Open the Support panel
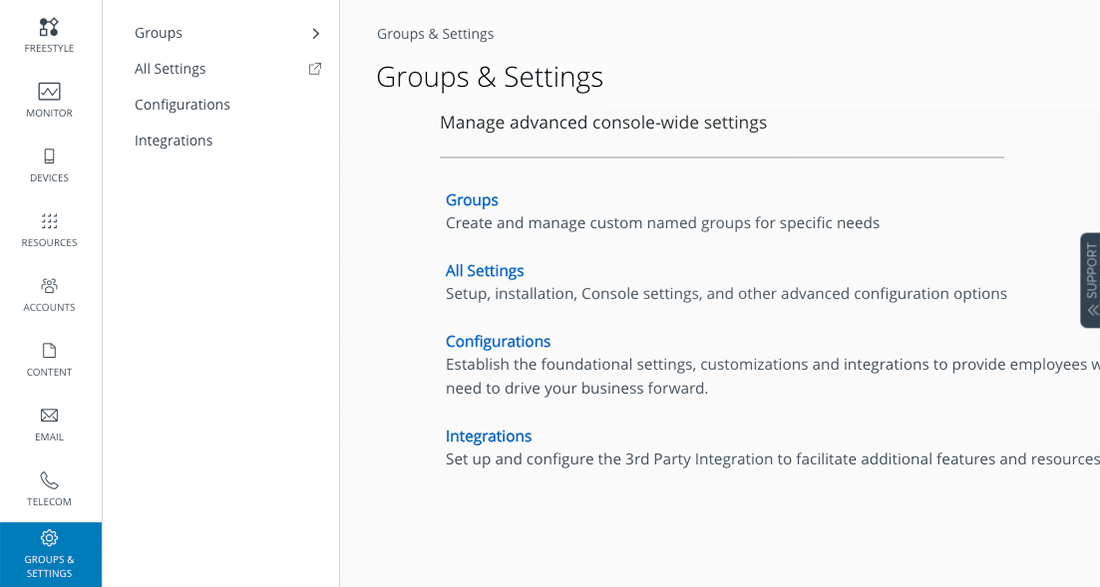Image resolution: width=1100 pixels, height=587 pixels. click(x=1092, y=280)
